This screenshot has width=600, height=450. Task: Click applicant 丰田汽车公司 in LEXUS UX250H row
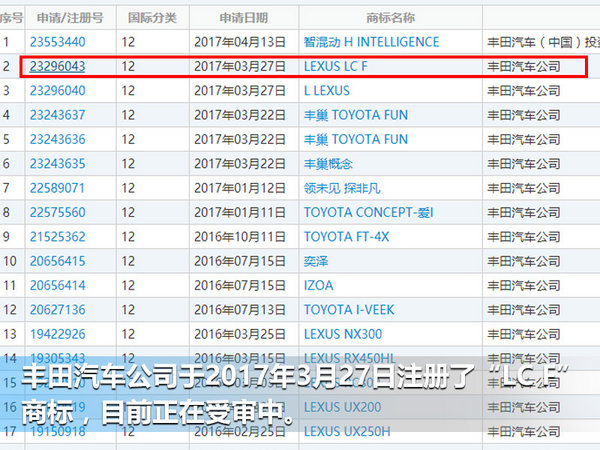click(523, 432)
